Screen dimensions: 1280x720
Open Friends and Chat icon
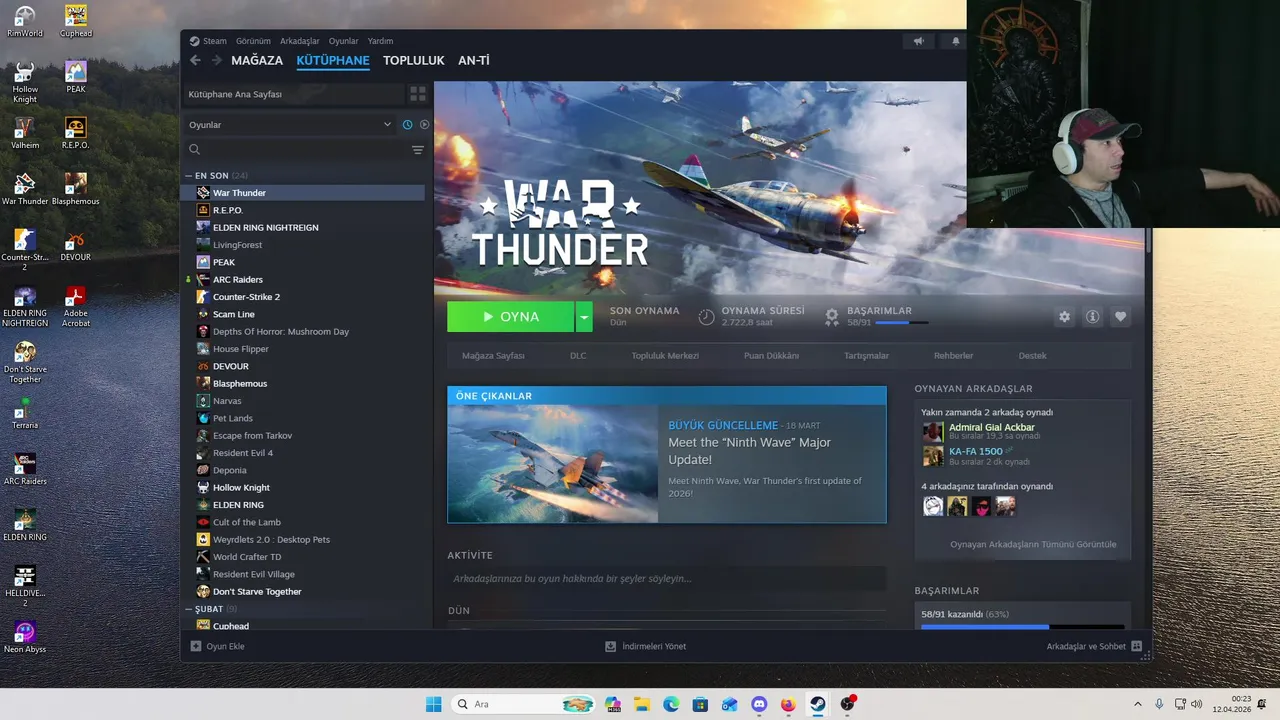tap(1136, 646)
